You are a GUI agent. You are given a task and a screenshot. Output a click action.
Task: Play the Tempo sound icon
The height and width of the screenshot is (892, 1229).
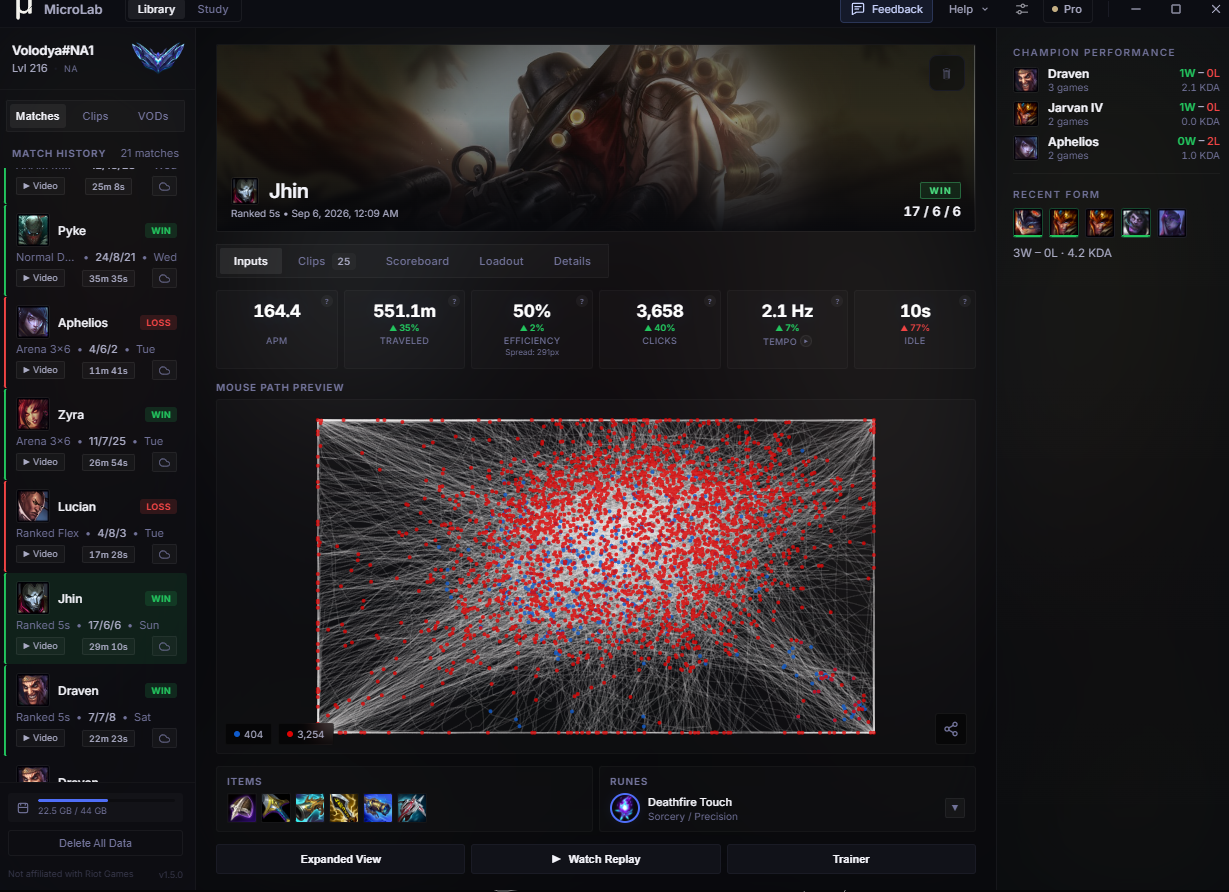click(806, 342)
